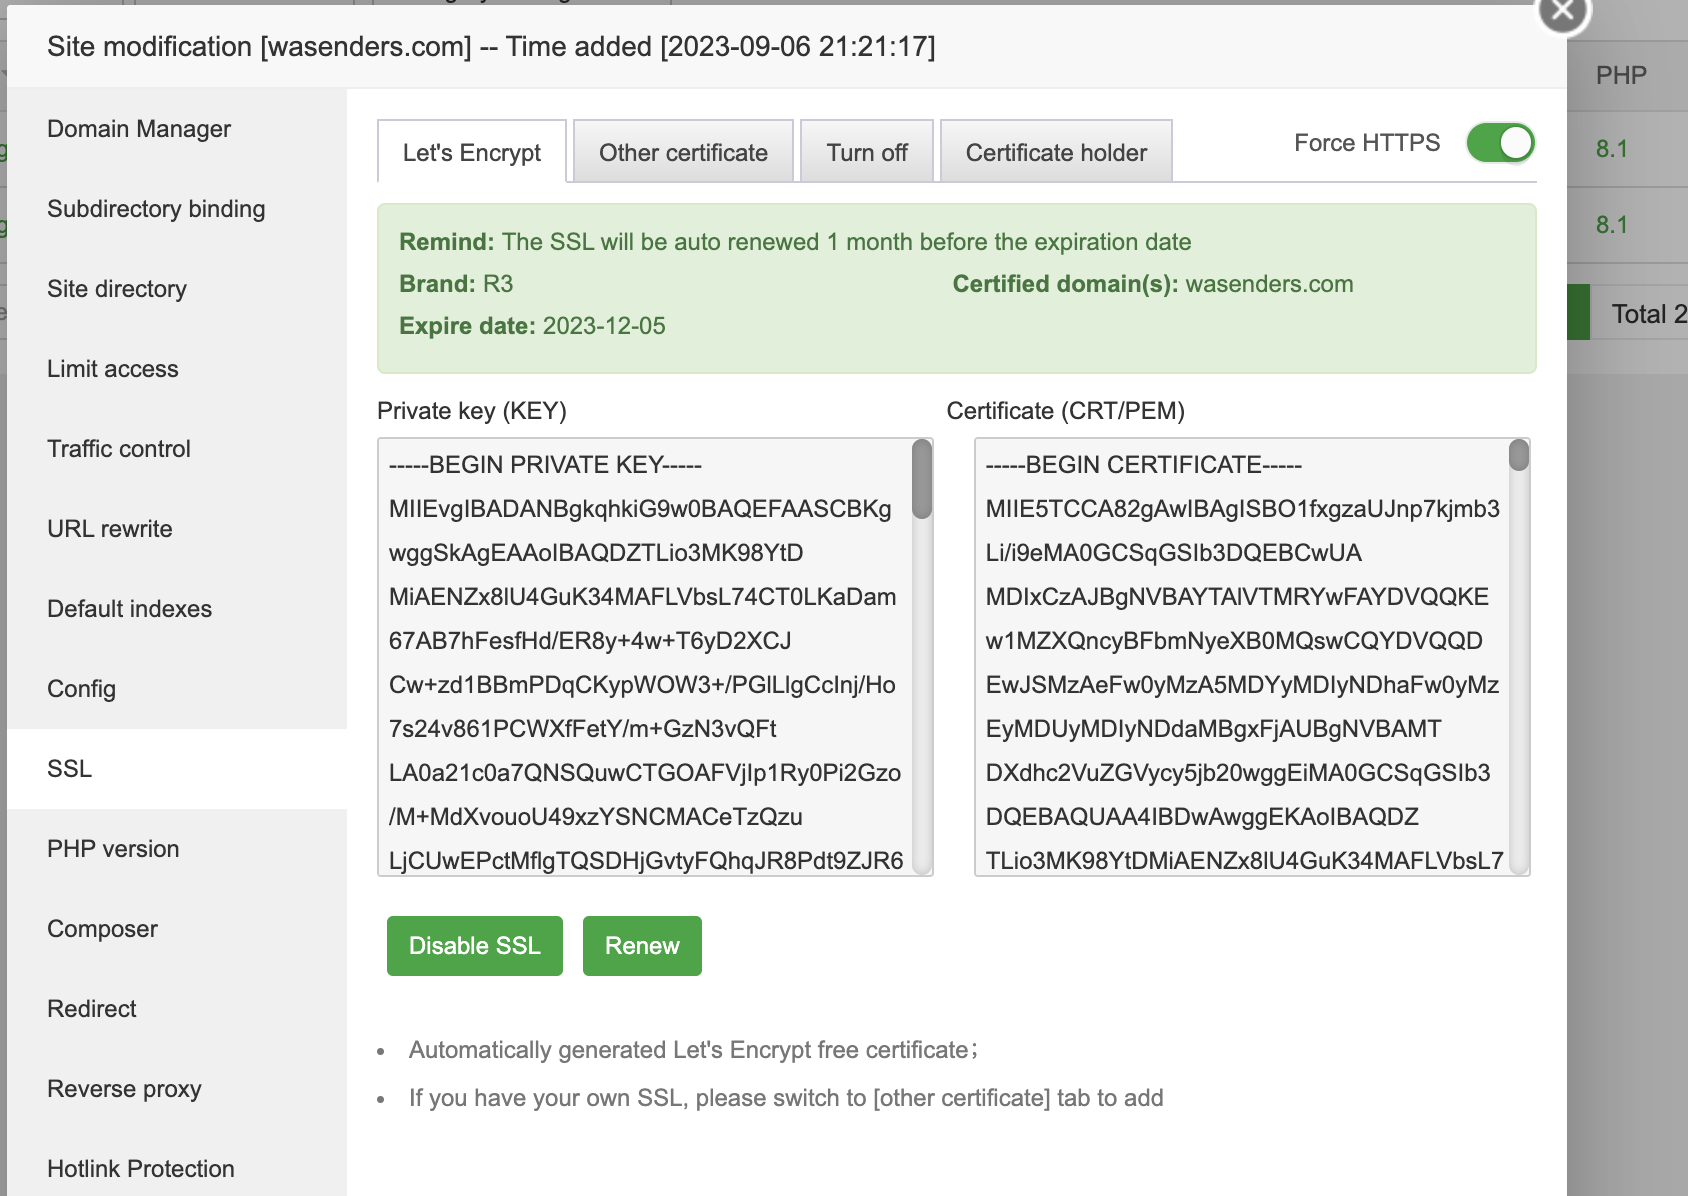
Task: Open the Other certificate tab
Action: [x=683, y=153]
